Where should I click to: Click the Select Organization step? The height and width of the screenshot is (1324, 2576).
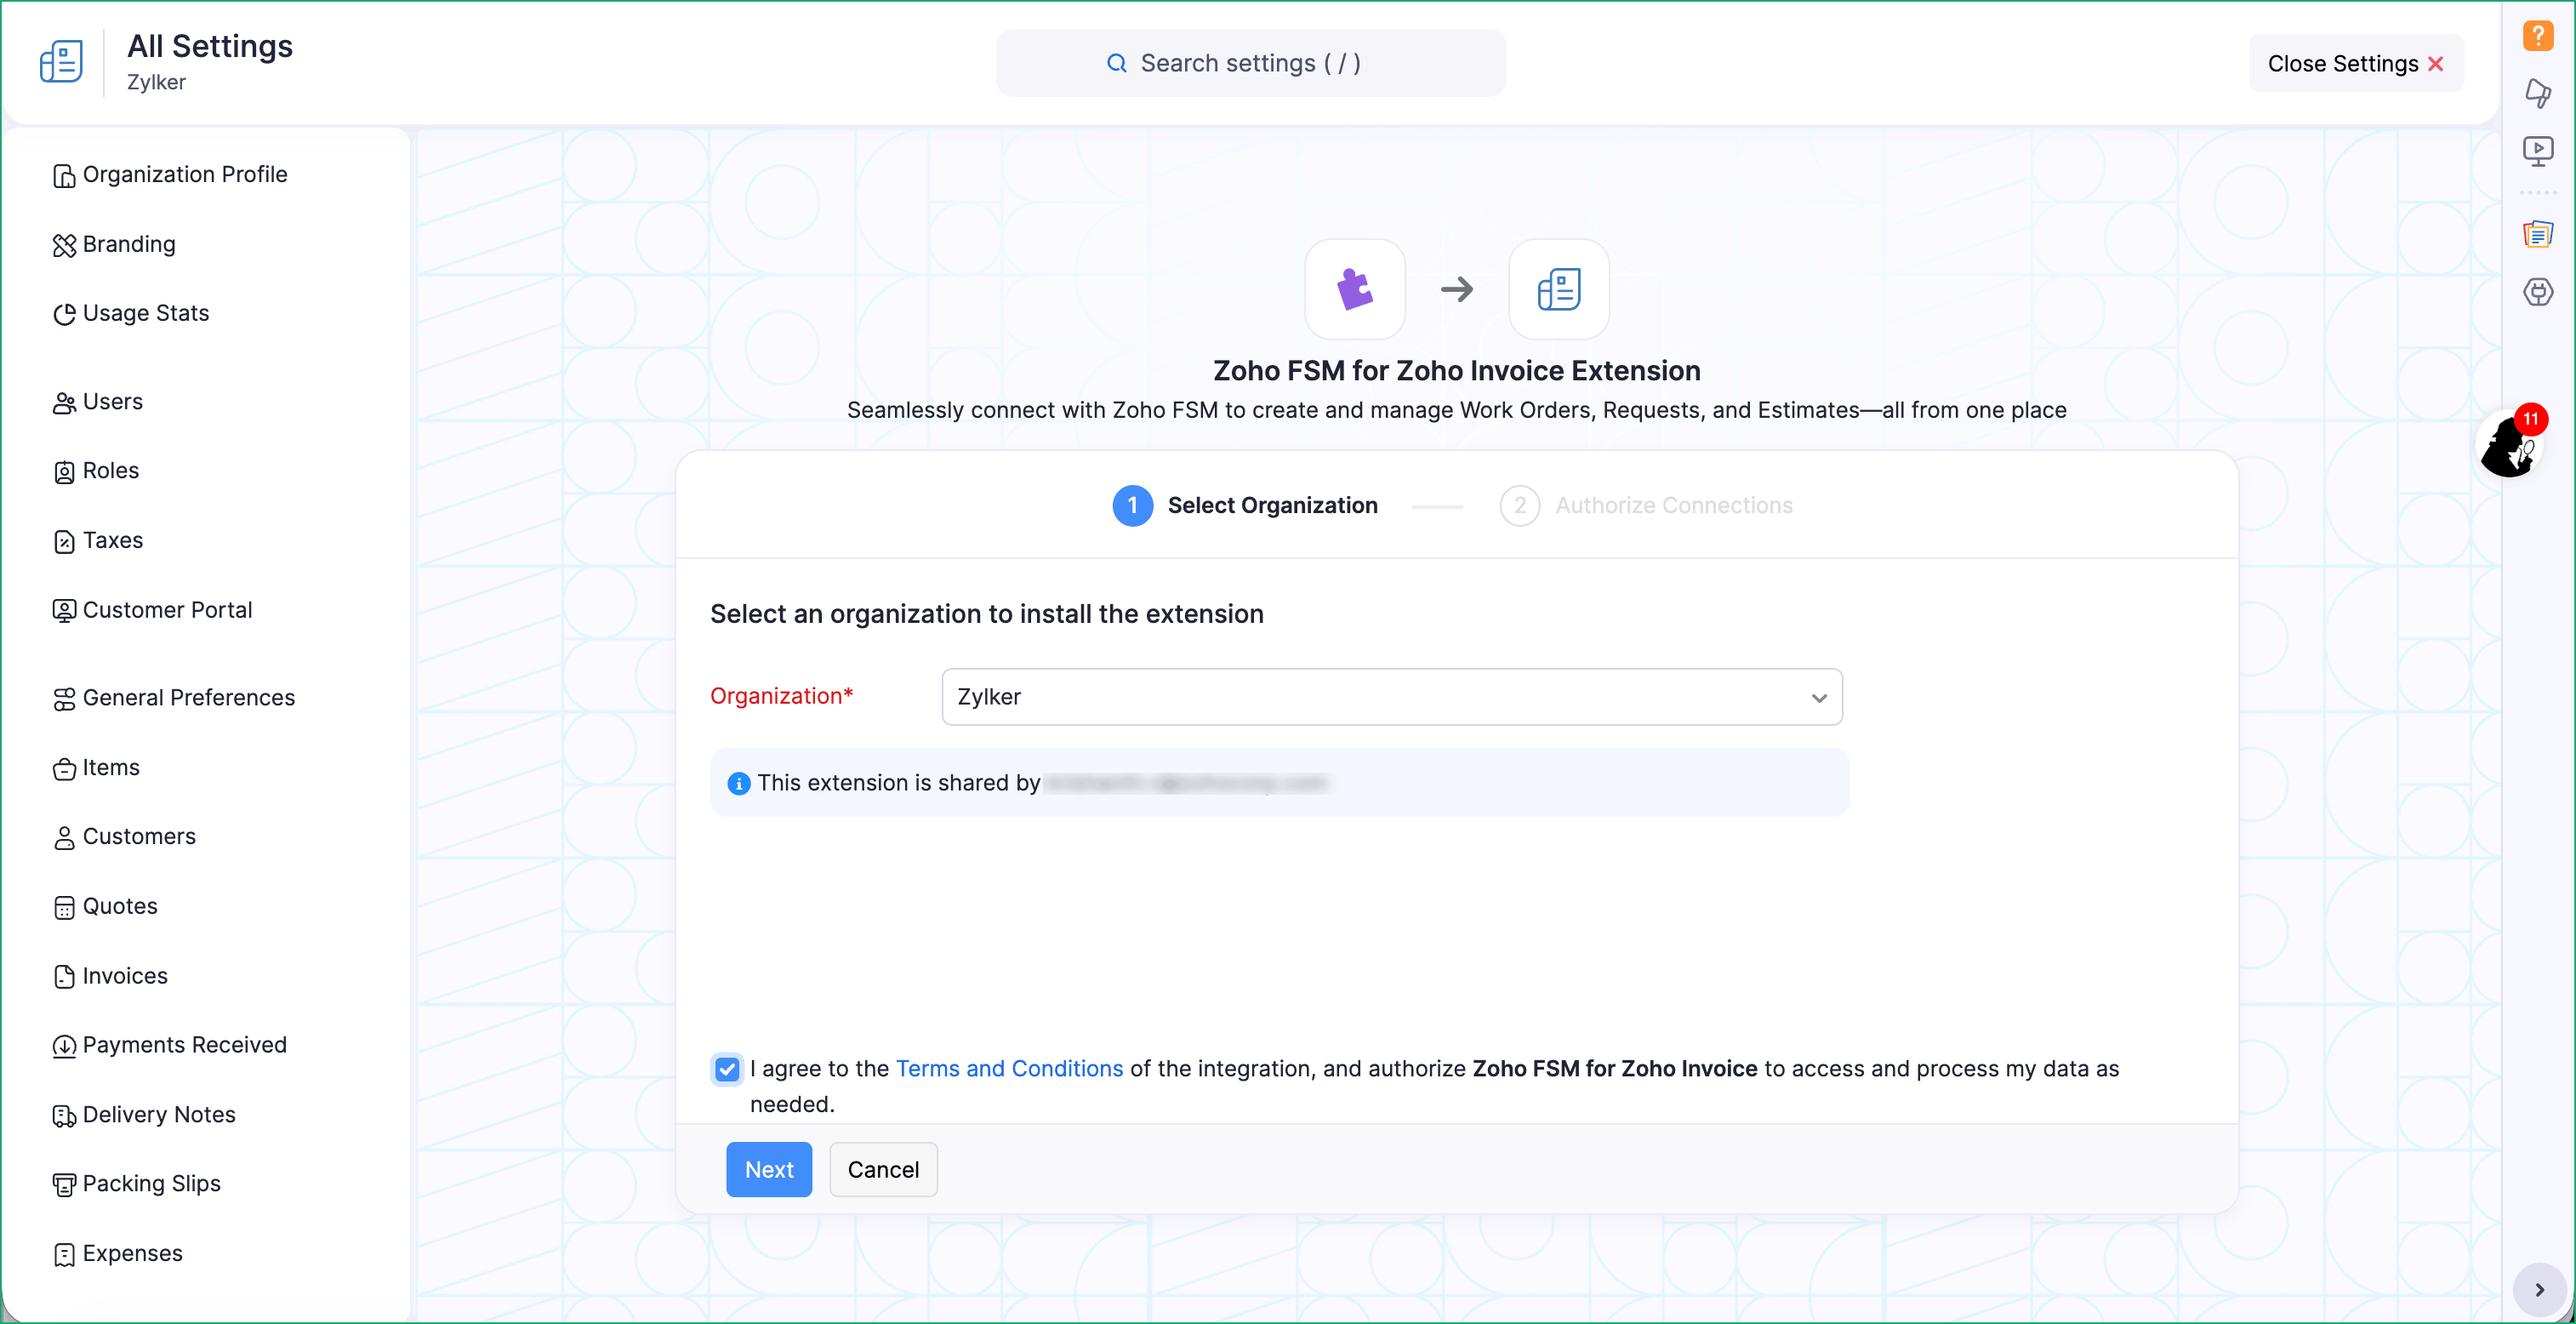1271,506
